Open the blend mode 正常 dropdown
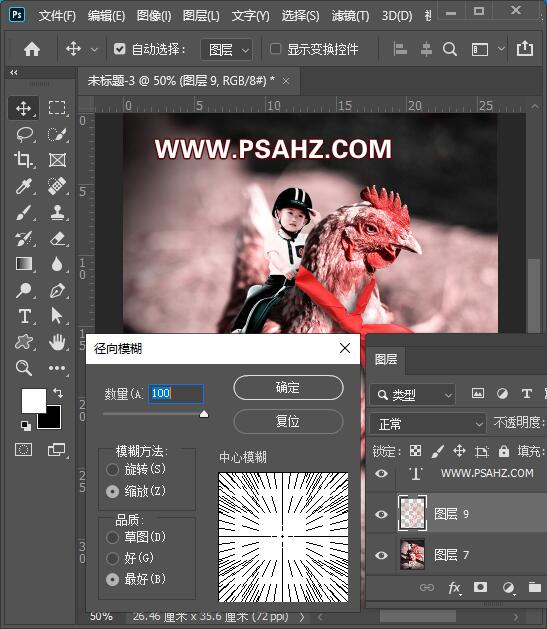This screenshot has height=629, width=547. pos(428,424)
